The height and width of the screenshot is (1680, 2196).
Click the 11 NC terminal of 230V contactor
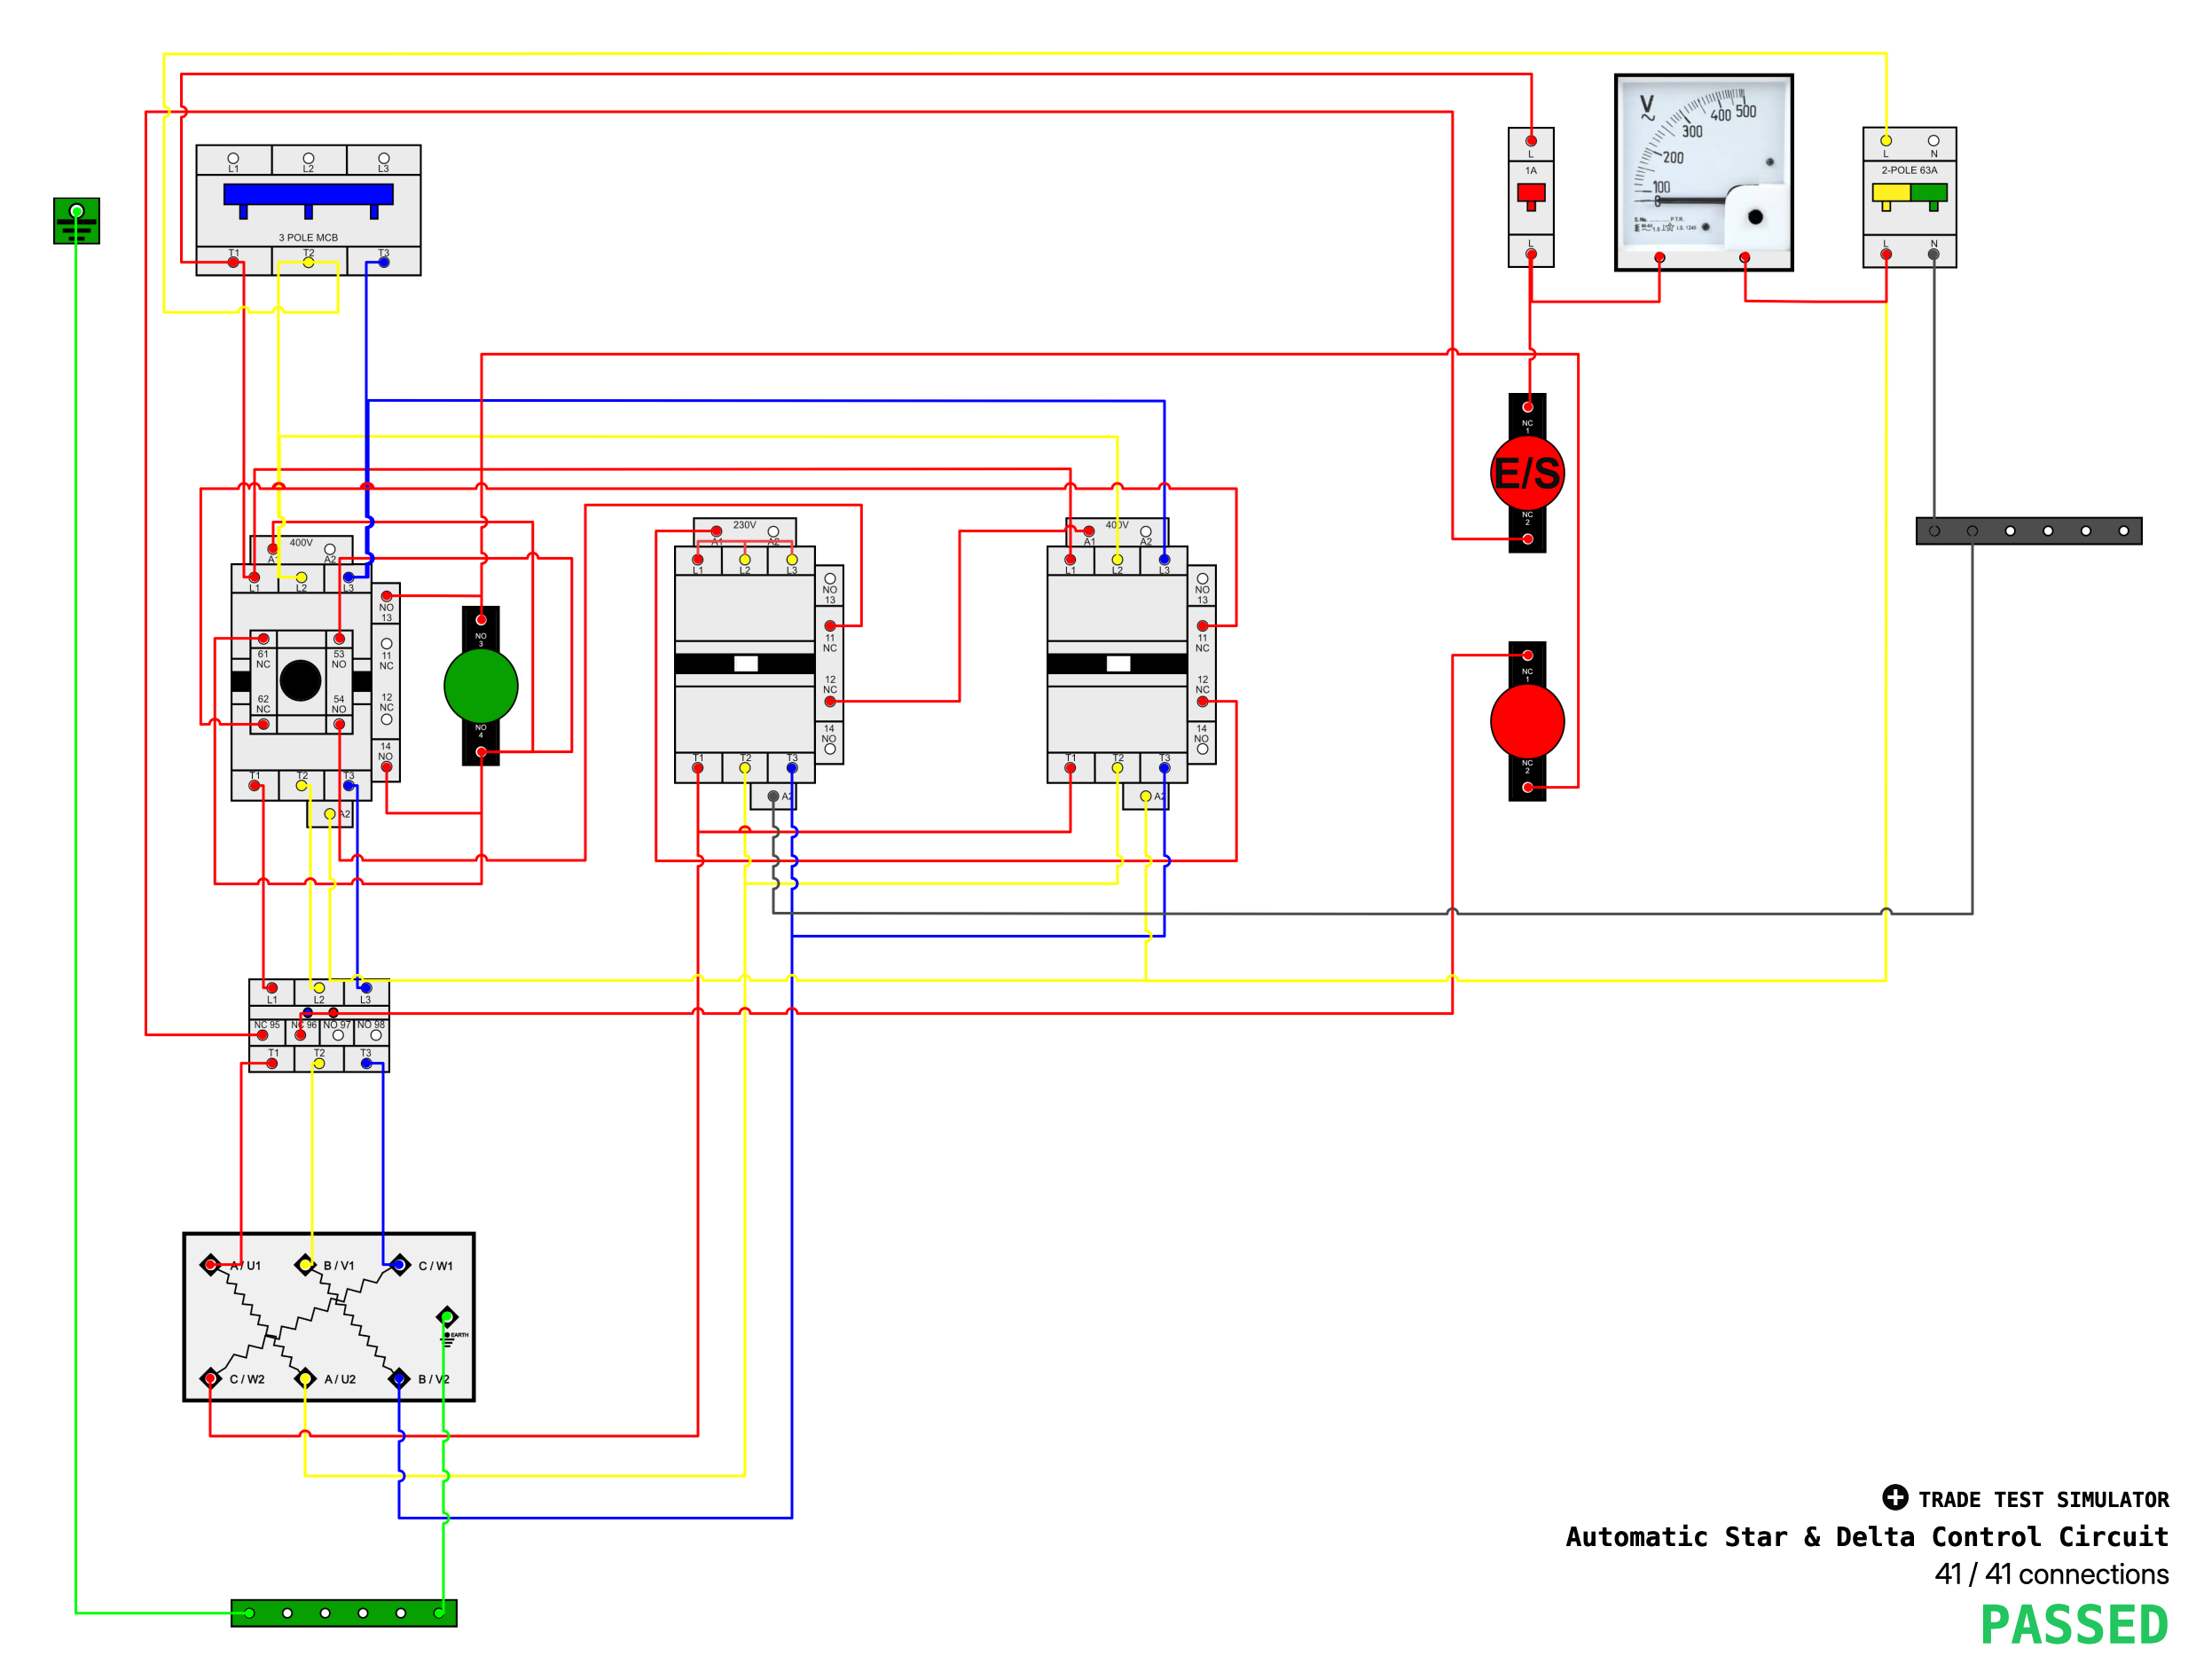[830, 626]
